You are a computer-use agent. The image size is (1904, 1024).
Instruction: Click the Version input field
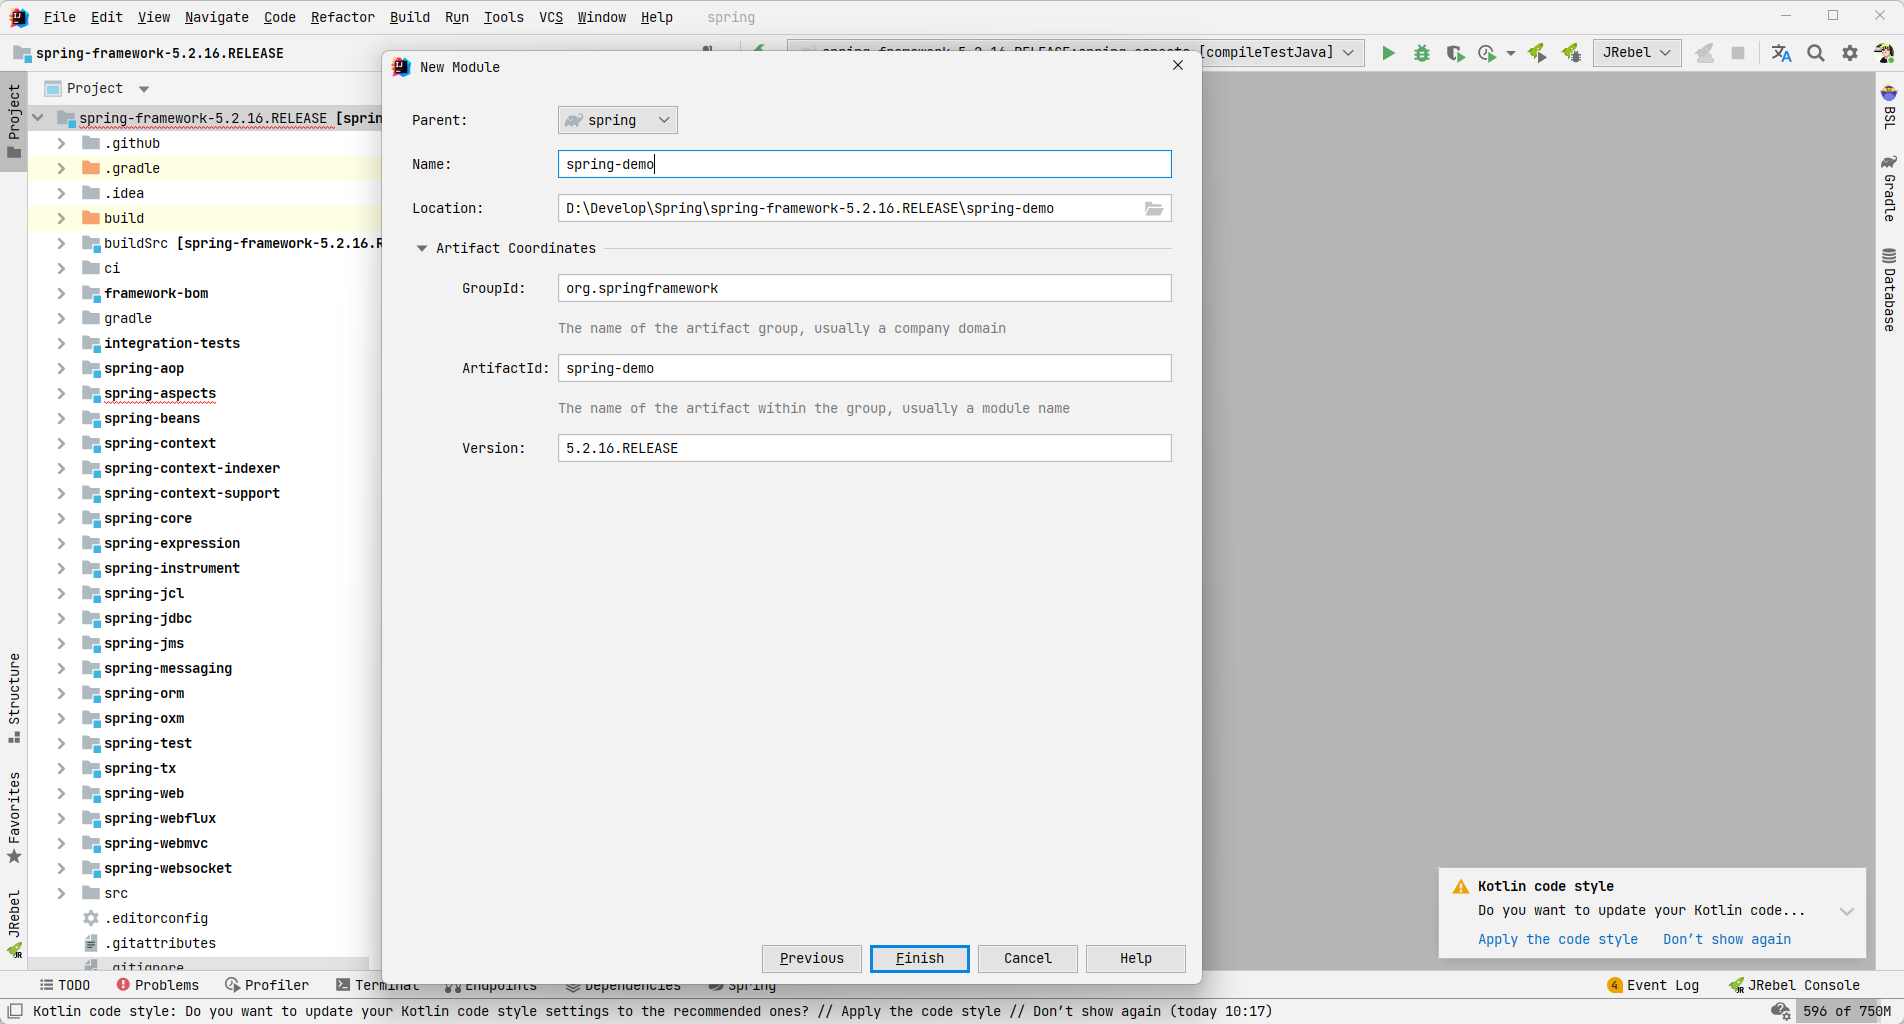[865, 448]
